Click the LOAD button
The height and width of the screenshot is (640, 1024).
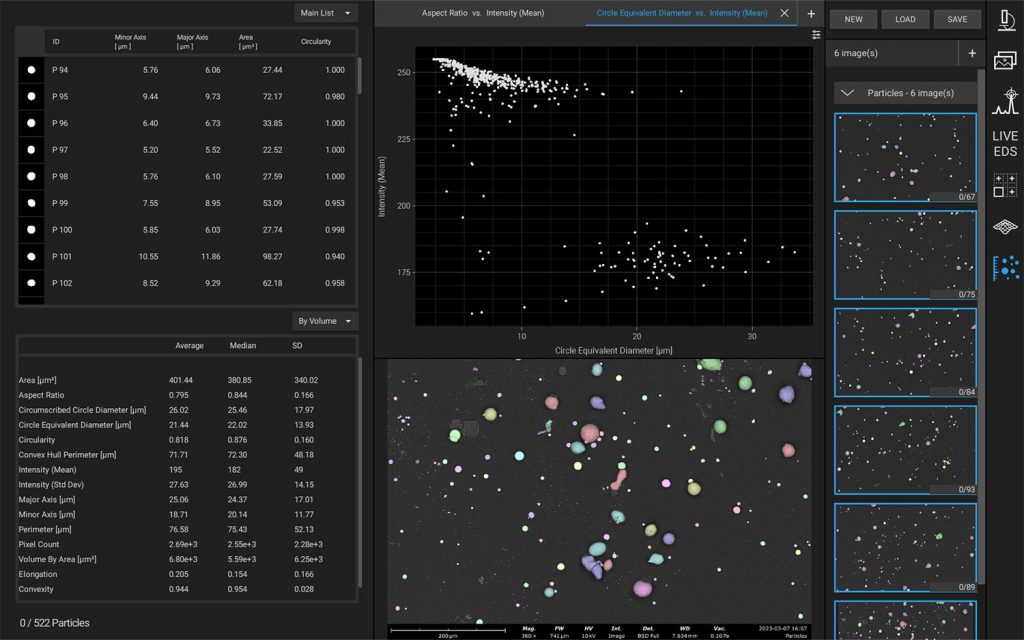pyautogui.click(x=905, y=19)
